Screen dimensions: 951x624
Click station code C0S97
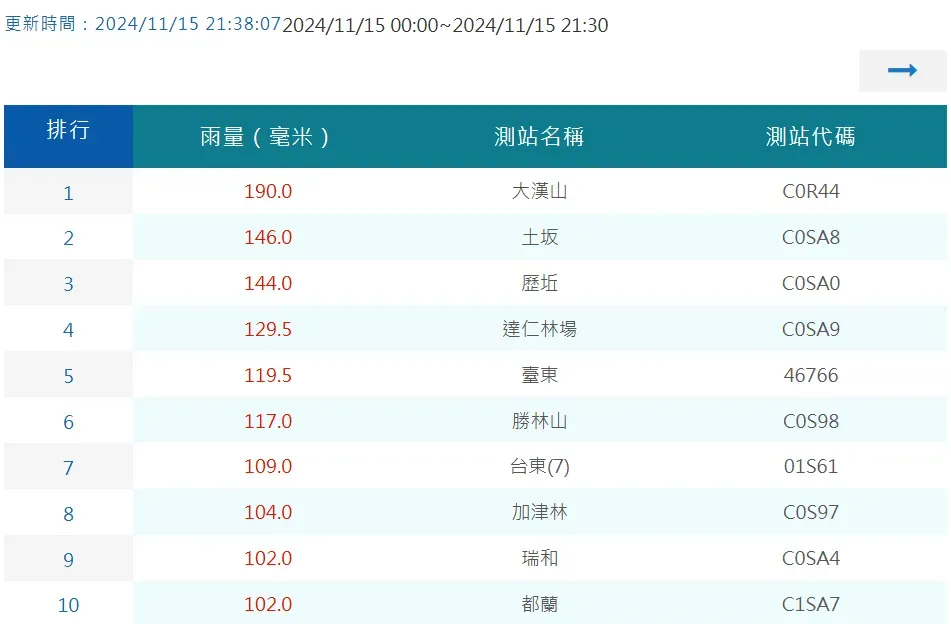(811, 512)
